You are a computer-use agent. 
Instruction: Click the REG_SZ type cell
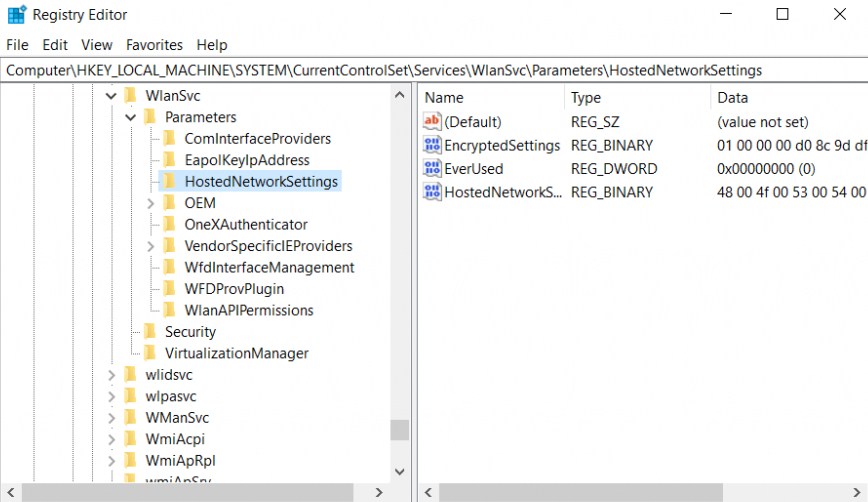(x=595, y=122)
